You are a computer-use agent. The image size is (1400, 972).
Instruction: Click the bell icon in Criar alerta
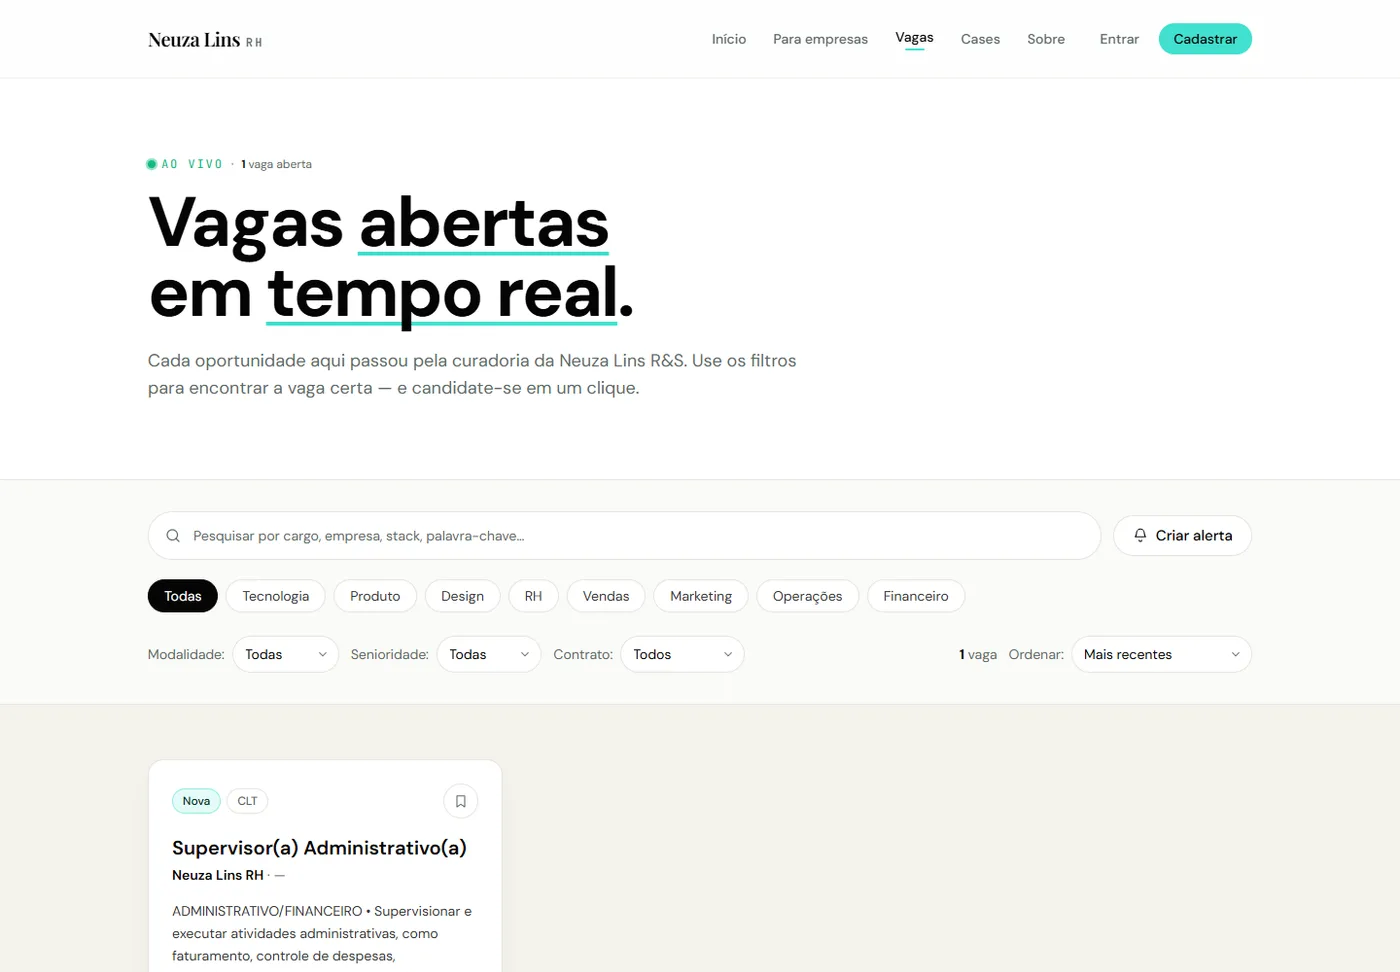[x=1140, y=536]
